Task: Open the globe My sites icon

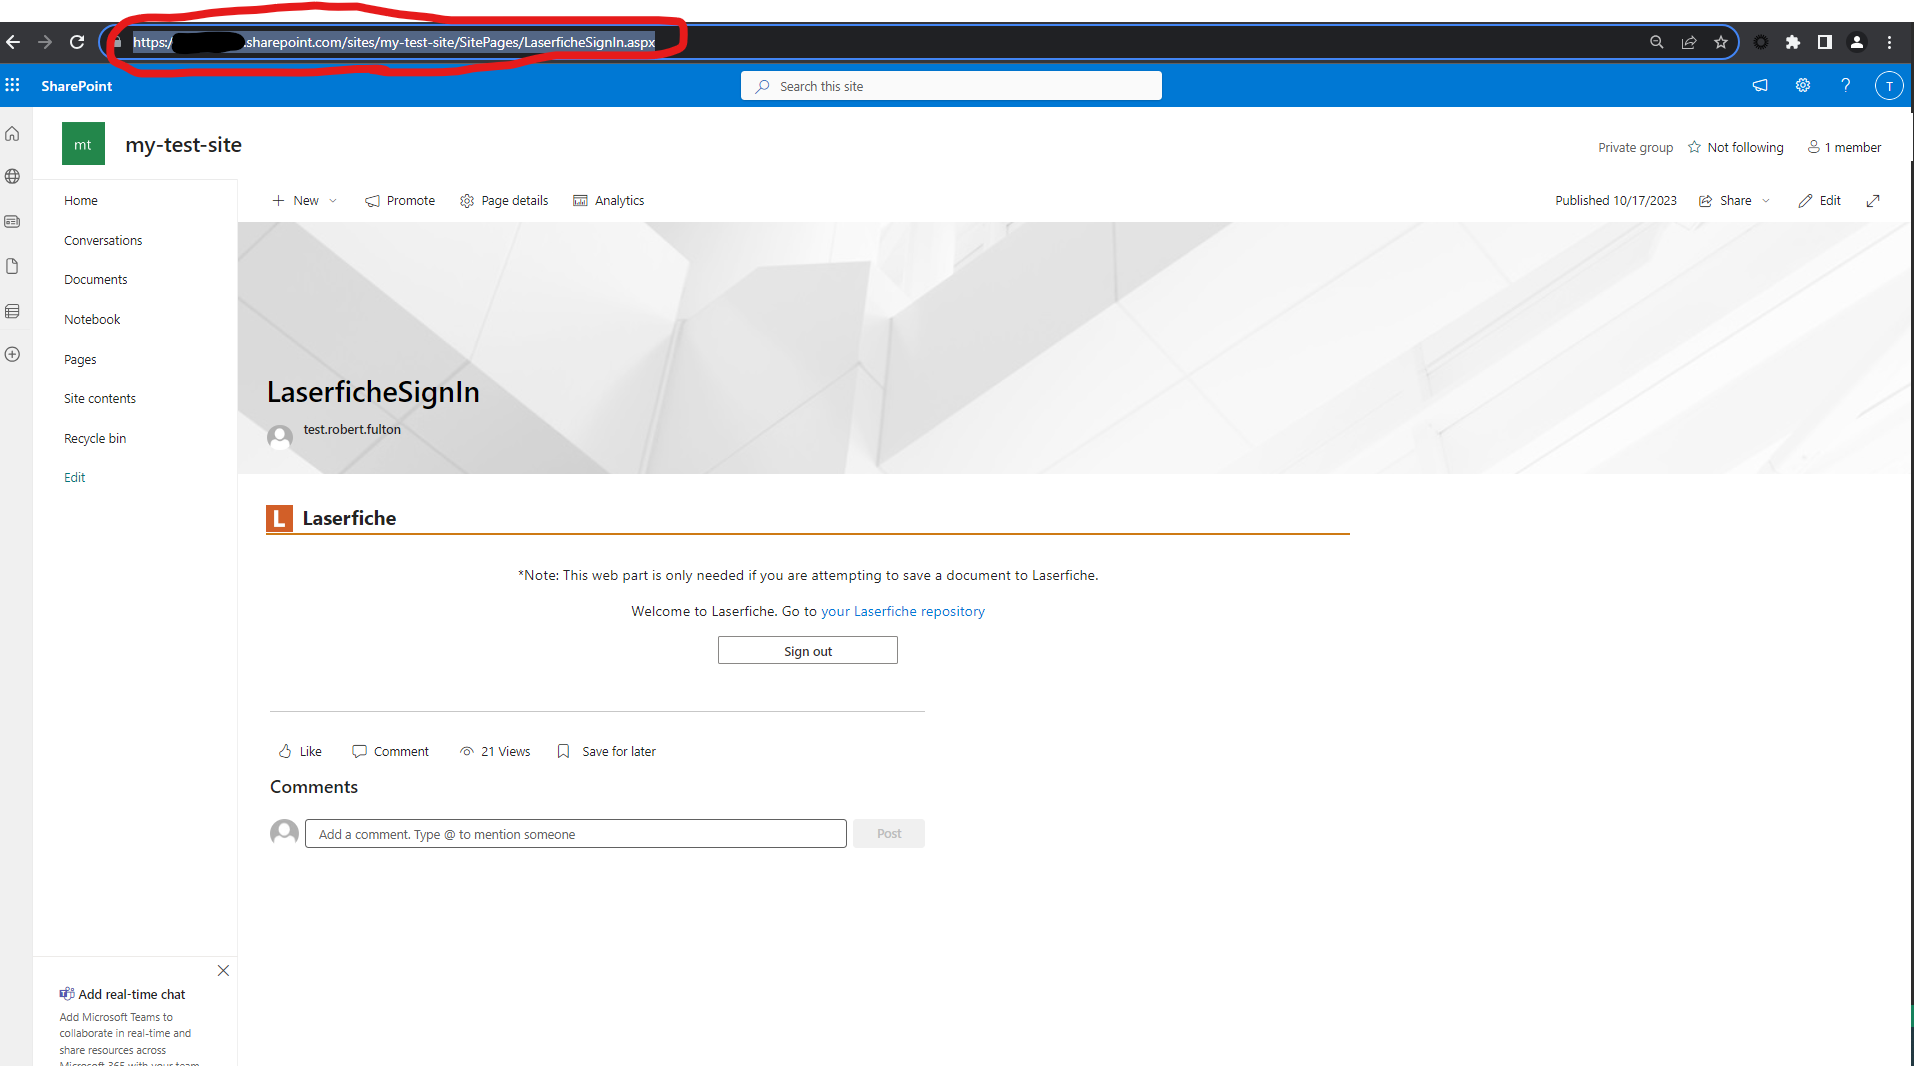Action: point(13,177)
